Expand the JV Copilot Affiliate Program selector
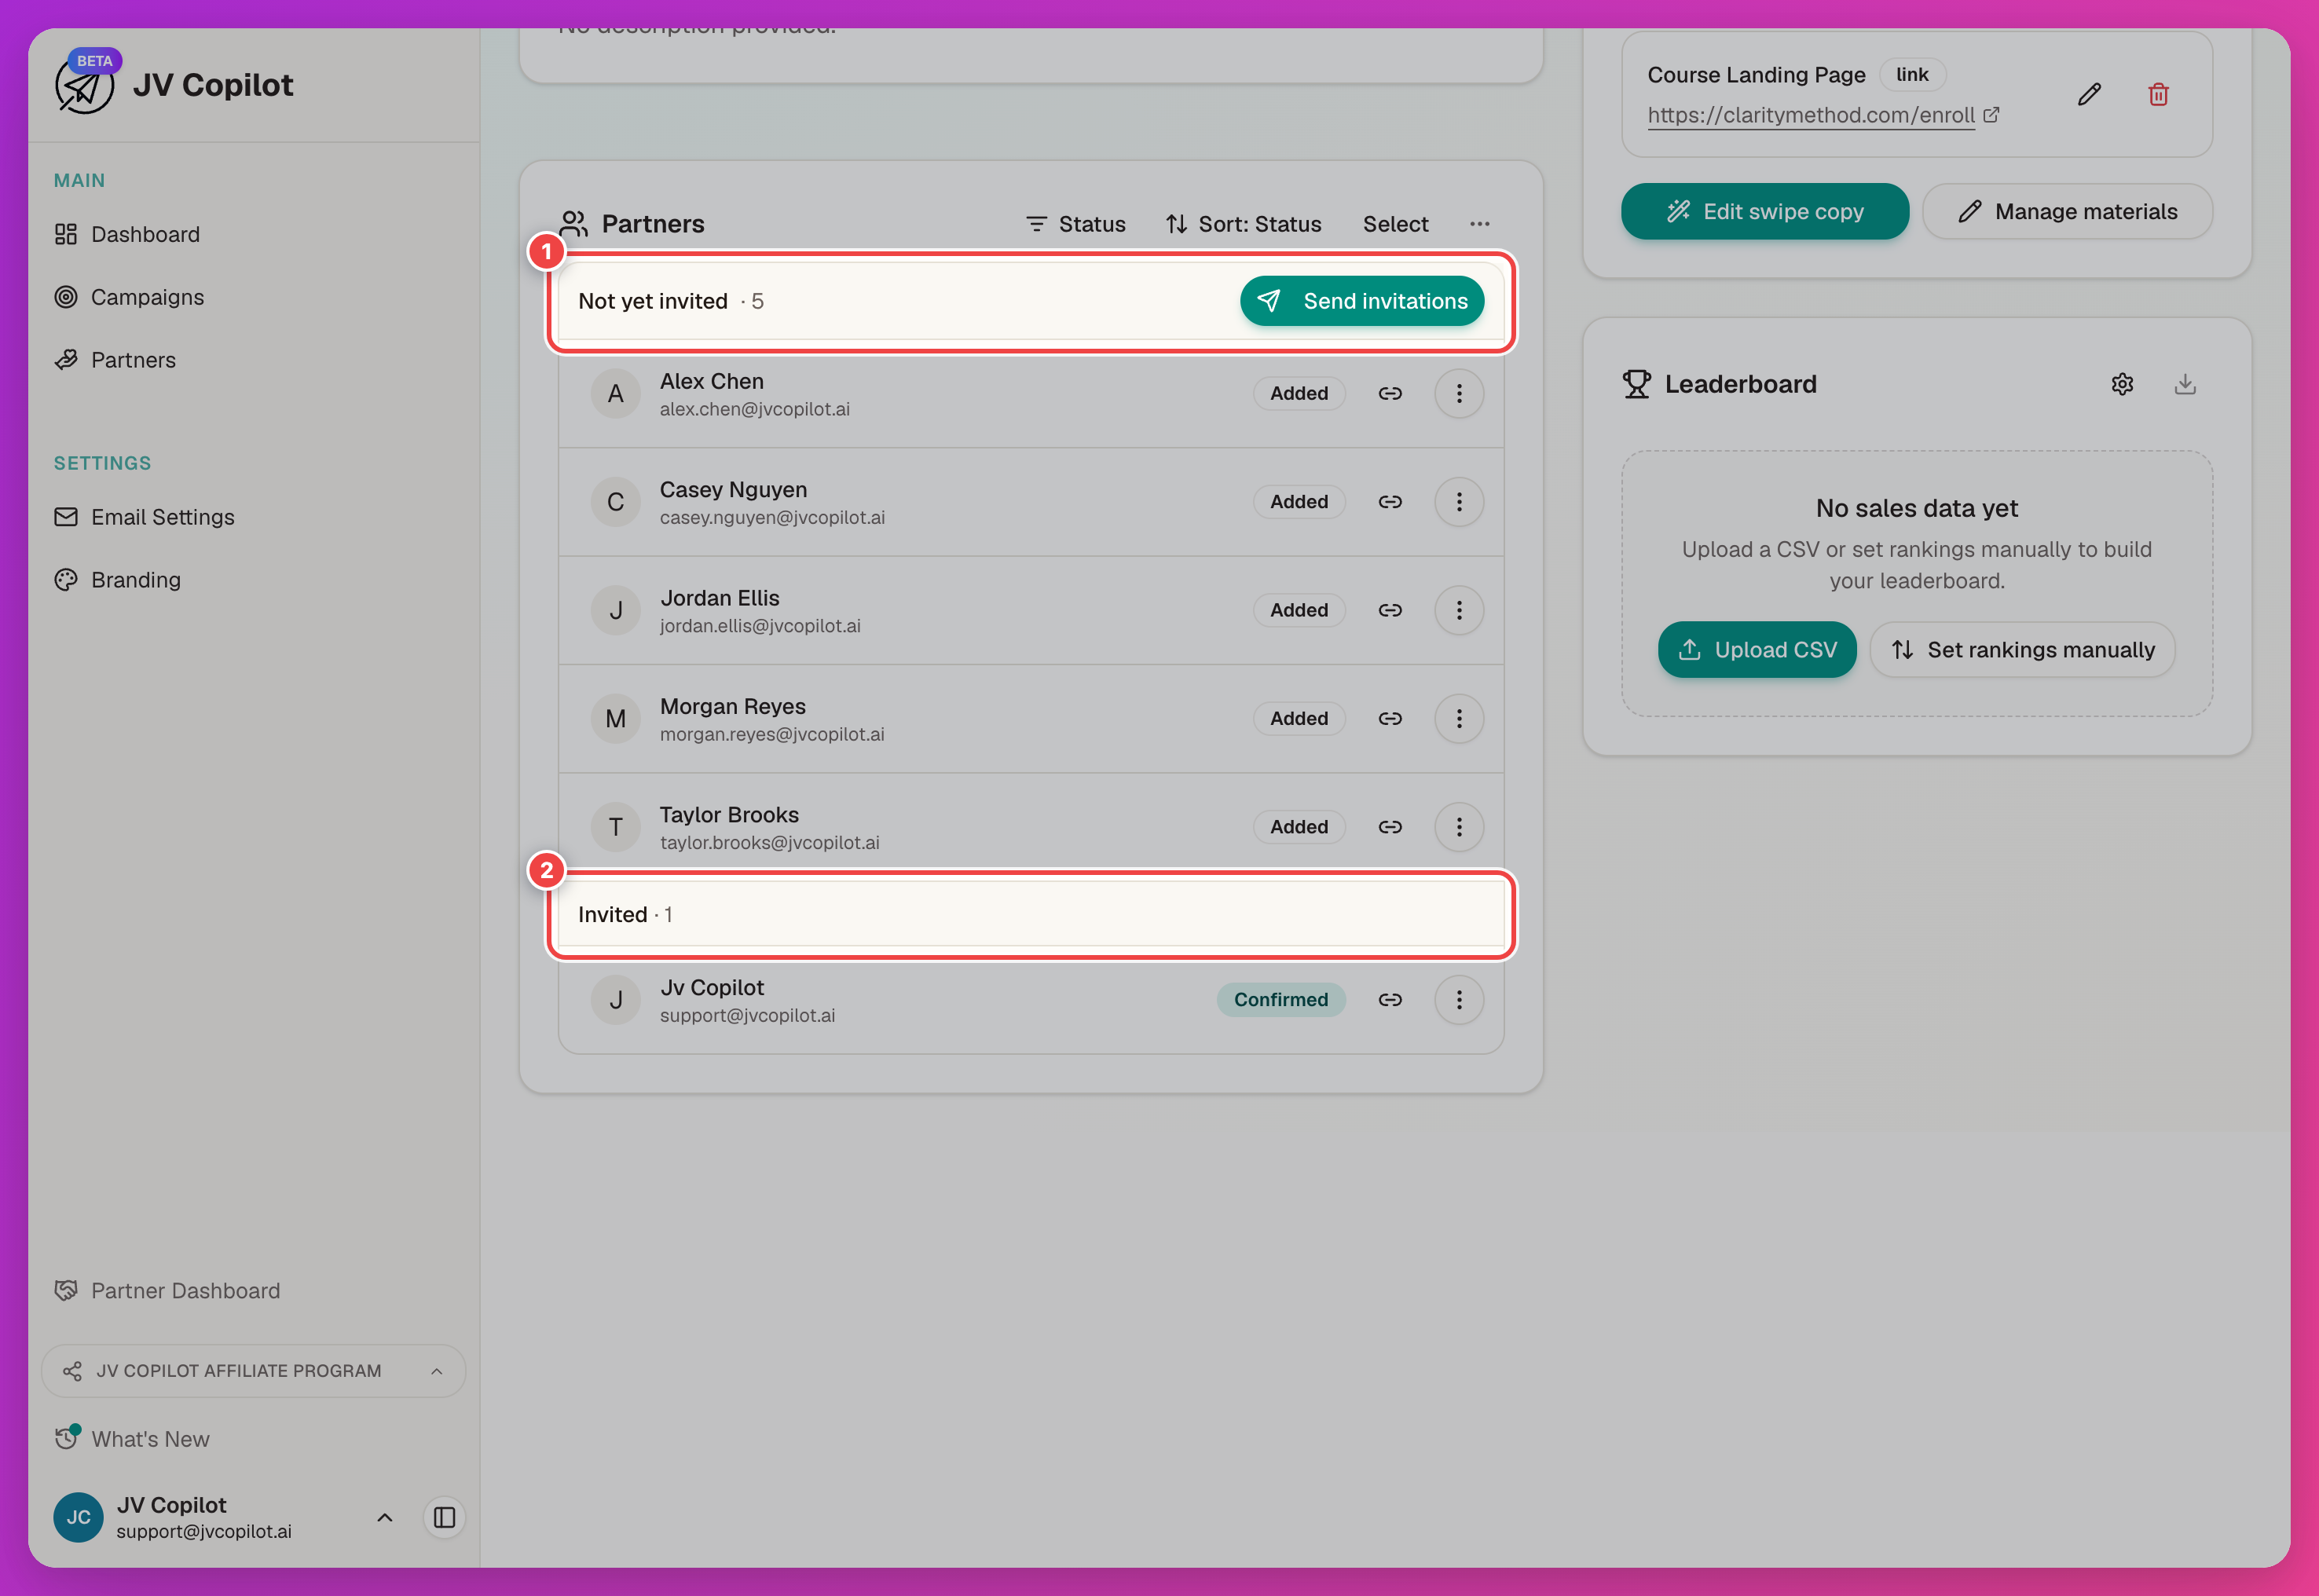 253,1371
